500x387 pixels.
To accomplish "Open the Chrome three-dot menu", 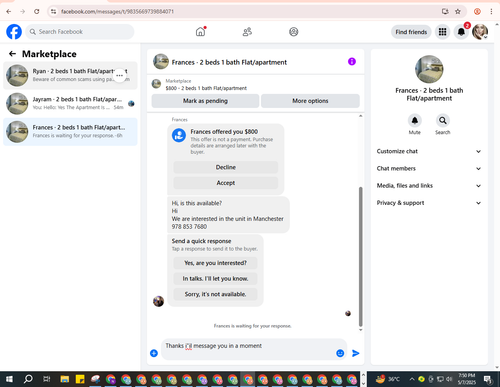I will point(491,11).
